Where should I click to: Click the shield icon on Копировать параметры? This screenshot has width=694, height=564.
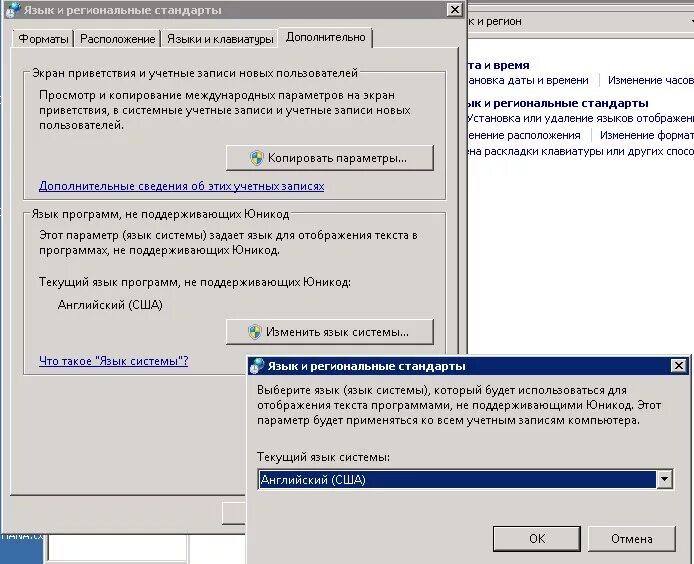click(x=257, y=158)
